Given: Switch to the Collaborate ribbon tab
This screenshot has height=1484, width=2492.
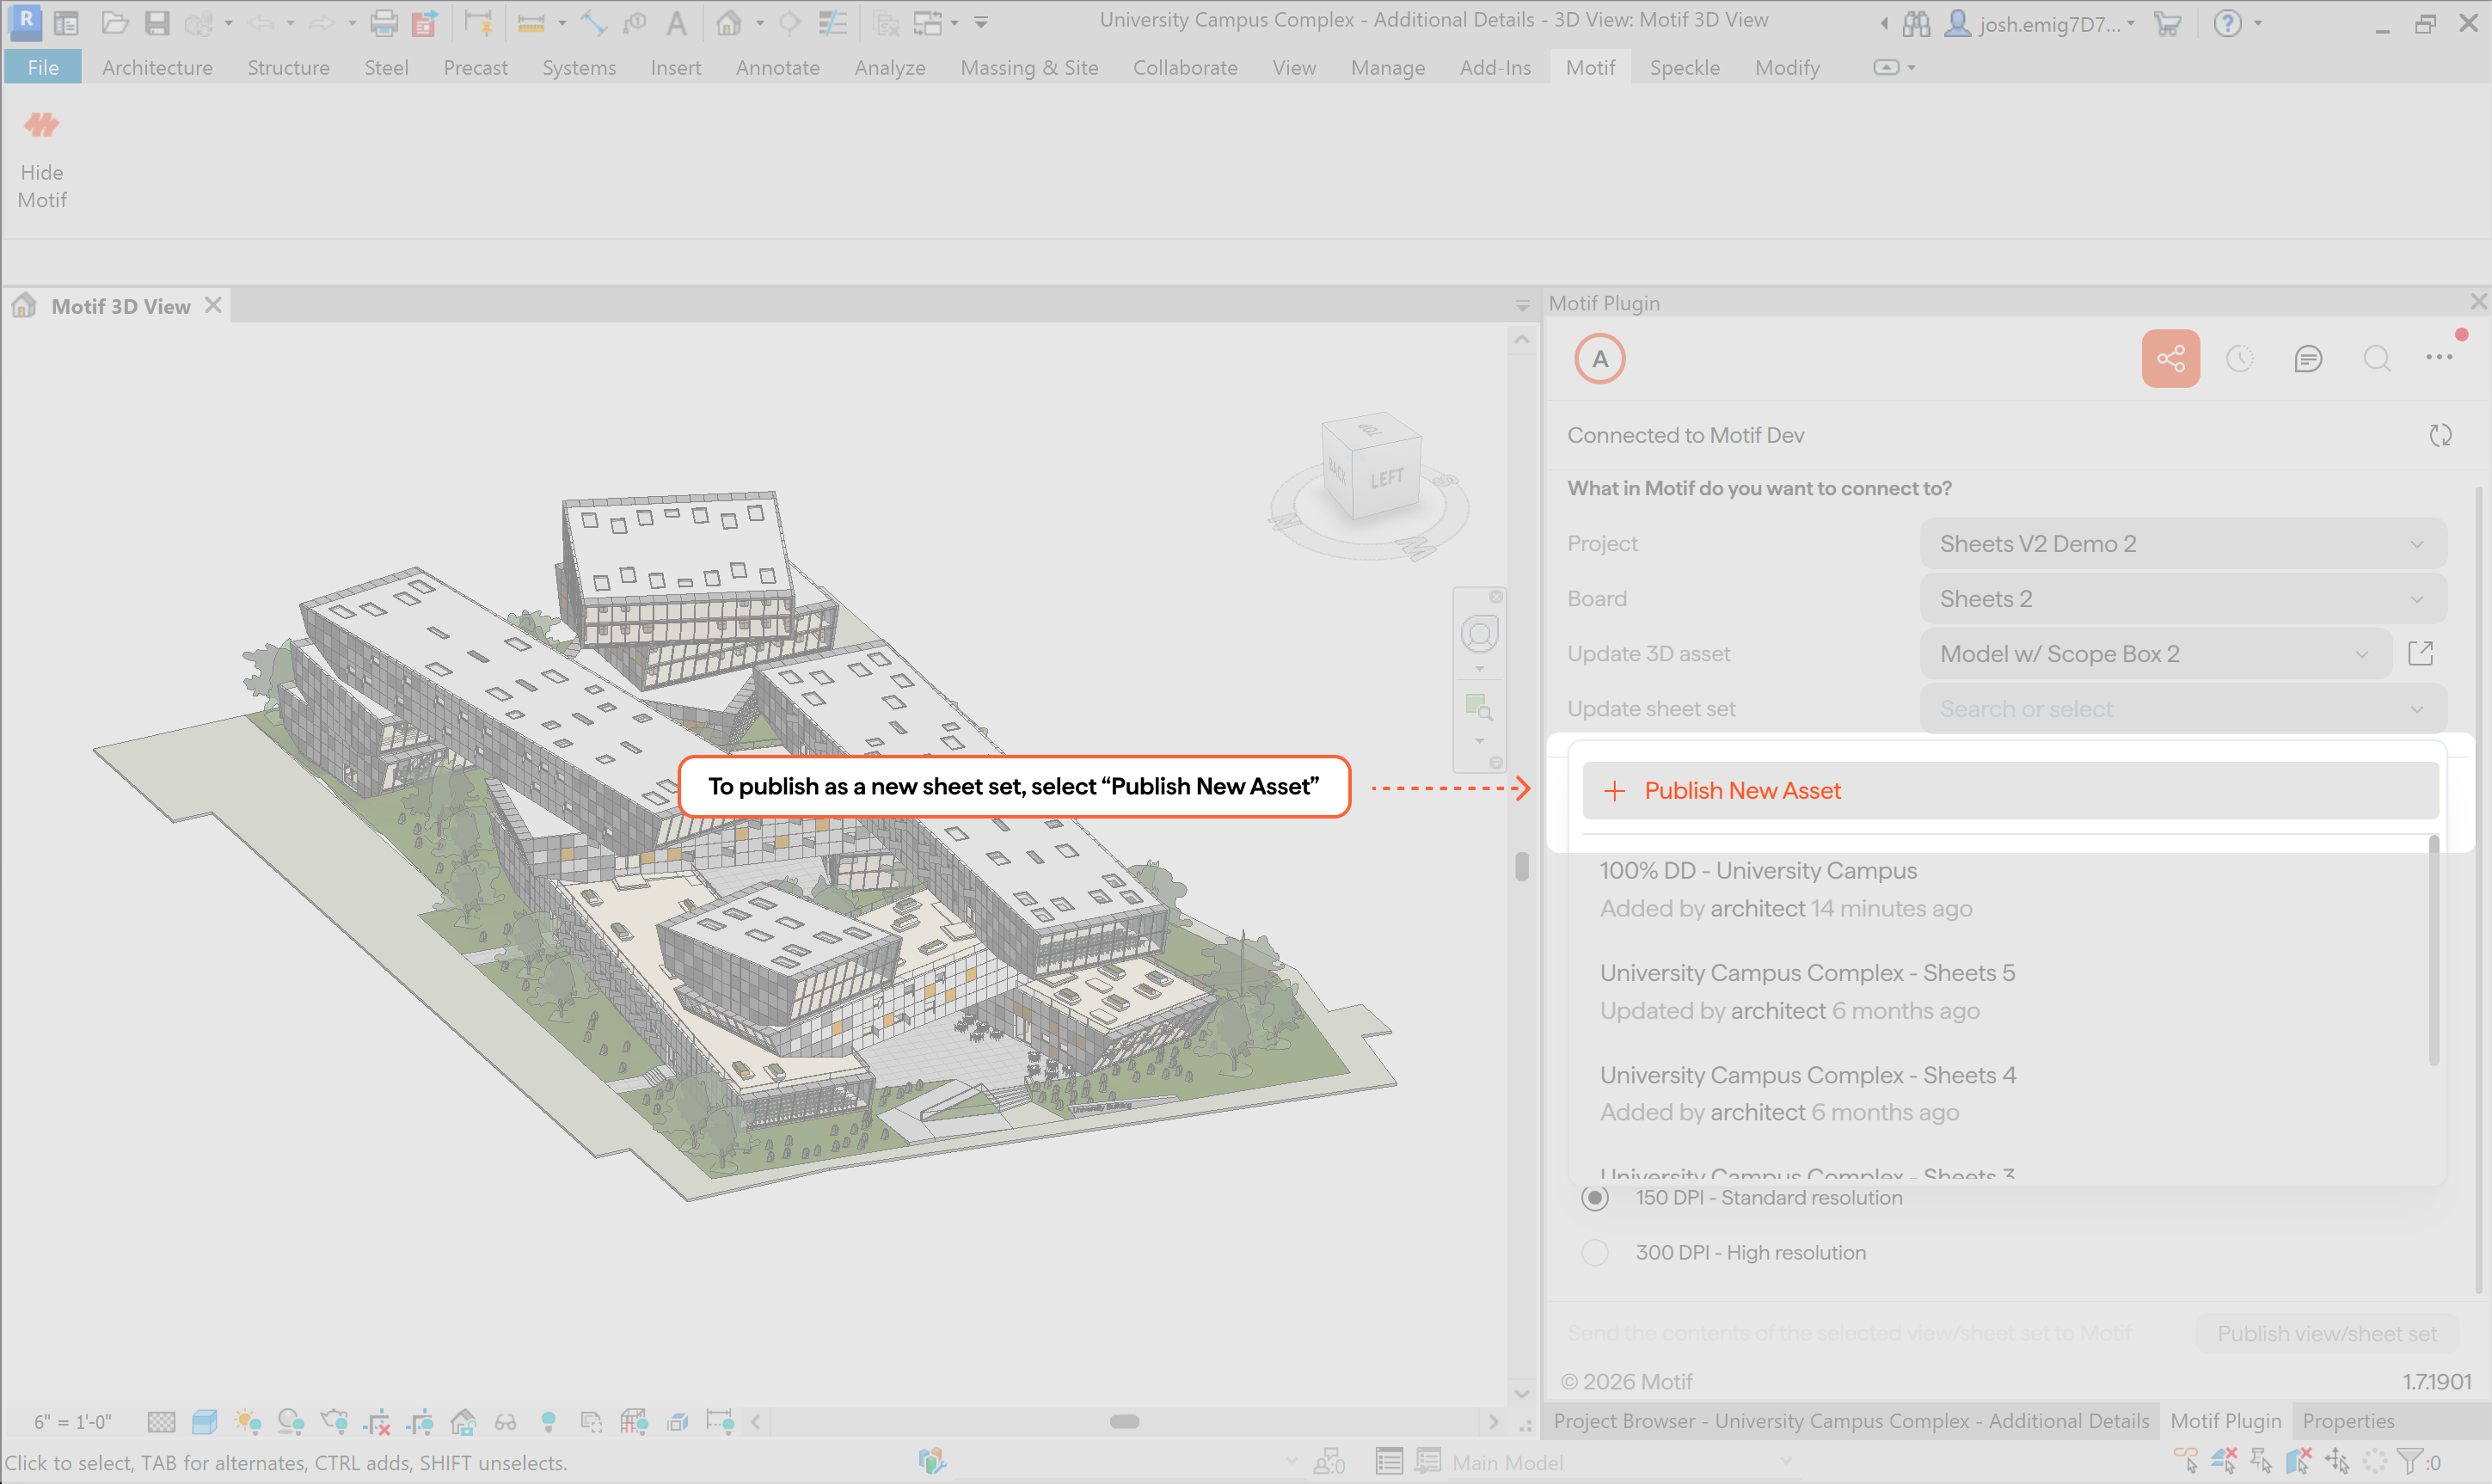Looking at the screenshot, I should [x=1185, y=67].
